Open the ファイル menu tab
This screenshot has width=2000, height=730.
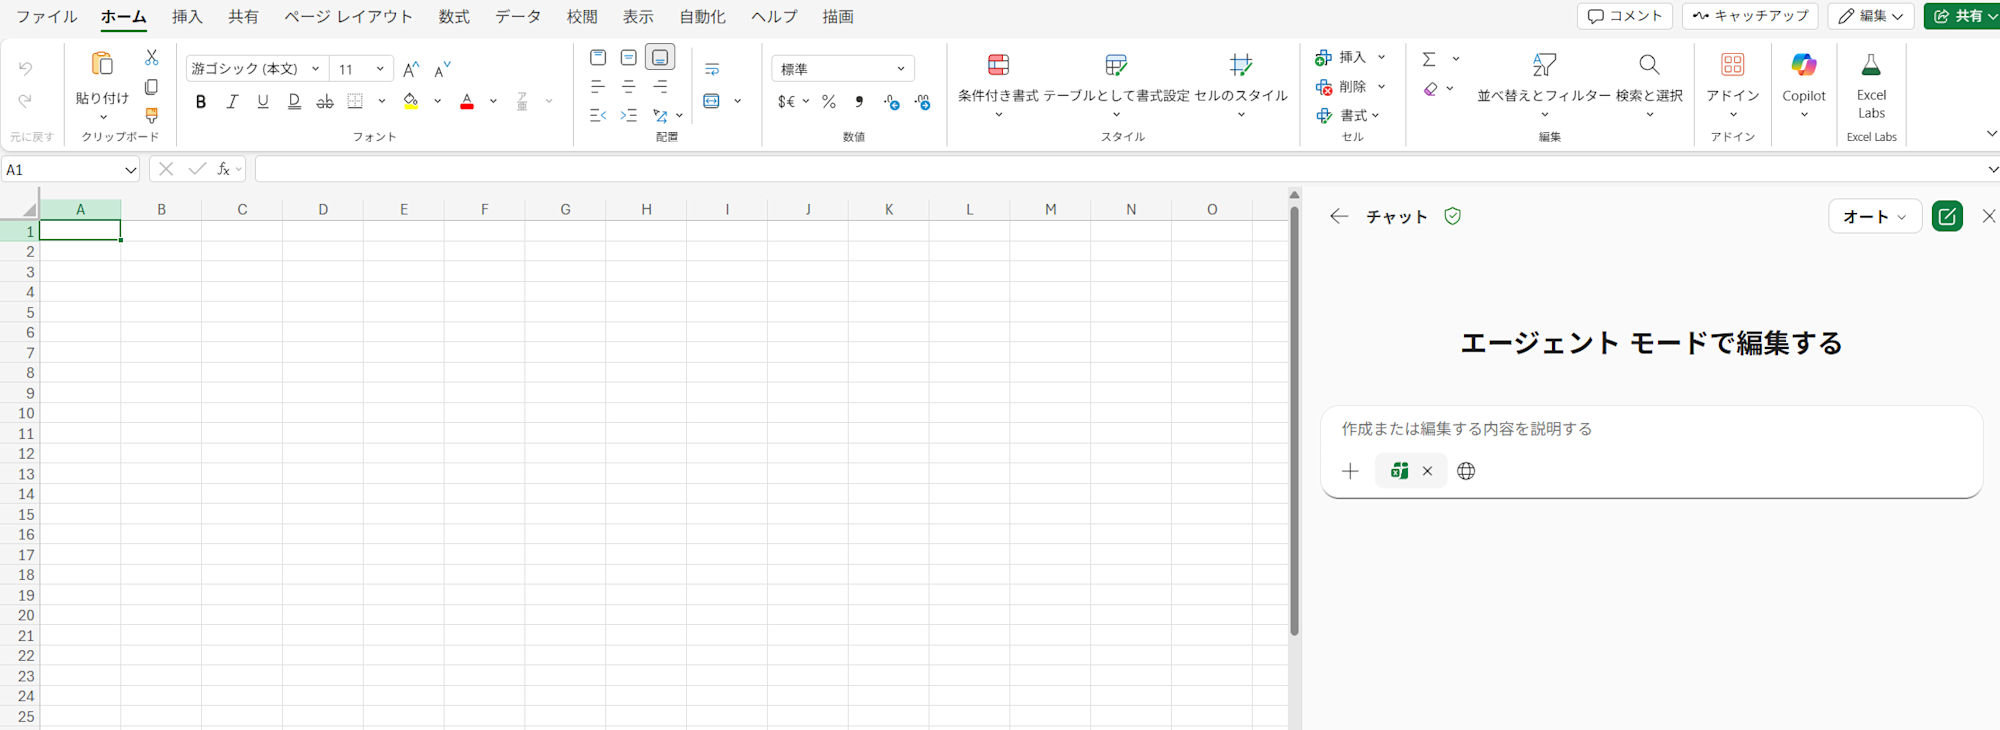[x=46, y=17]
